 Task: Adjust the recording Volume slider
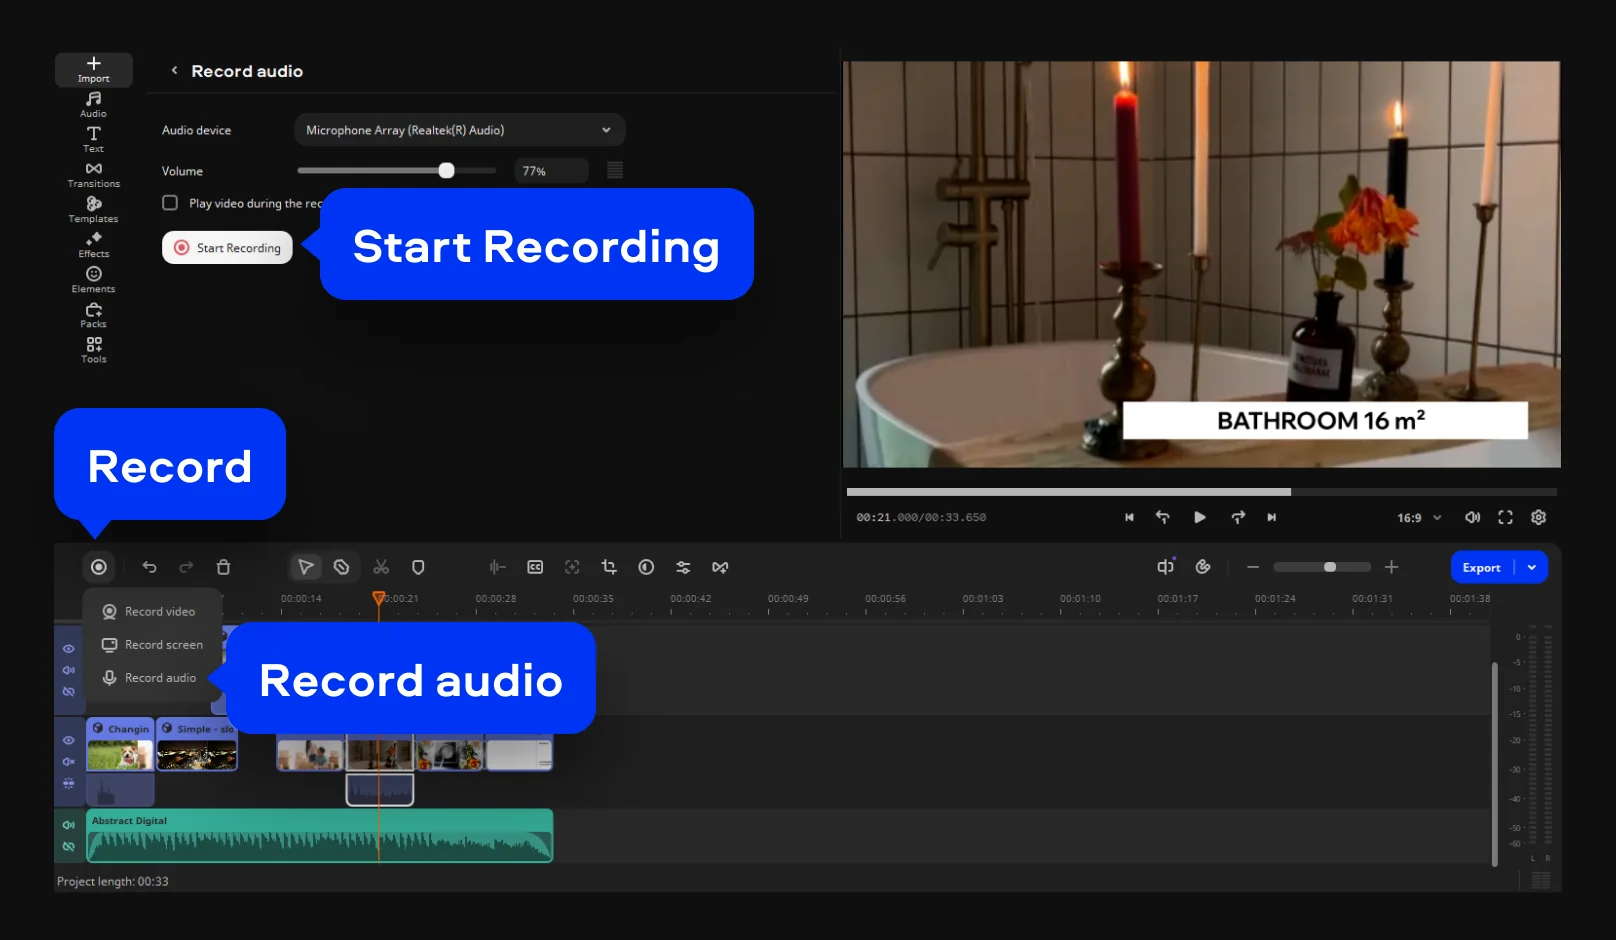[397, 171]
